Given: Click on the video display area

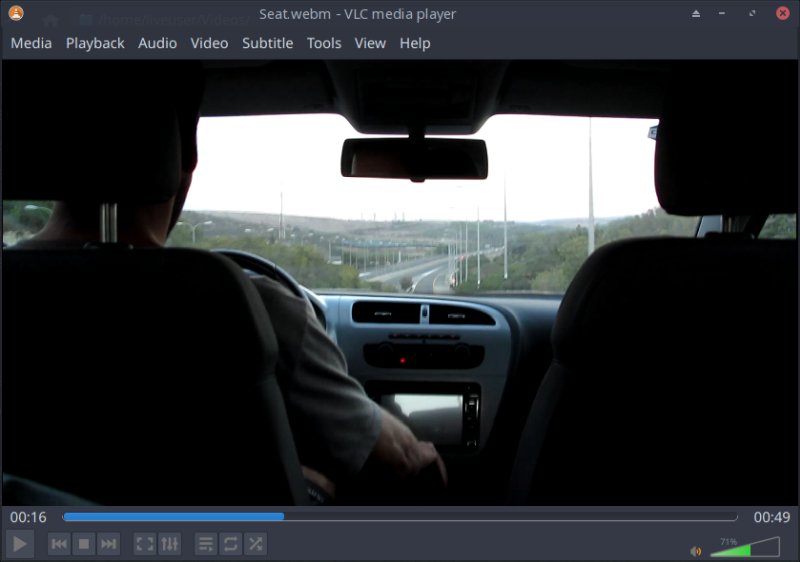Looking at the screenshot, I should 400,283.
